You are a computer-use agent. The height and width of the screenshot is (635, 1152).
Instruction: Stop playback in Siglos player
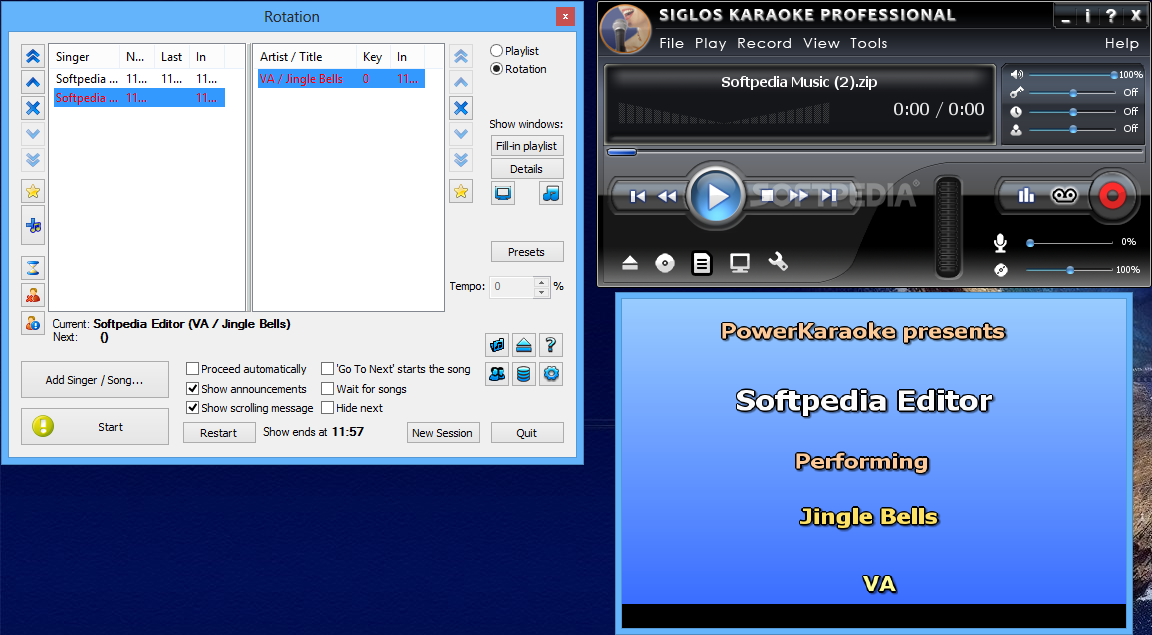pos(767,195)
